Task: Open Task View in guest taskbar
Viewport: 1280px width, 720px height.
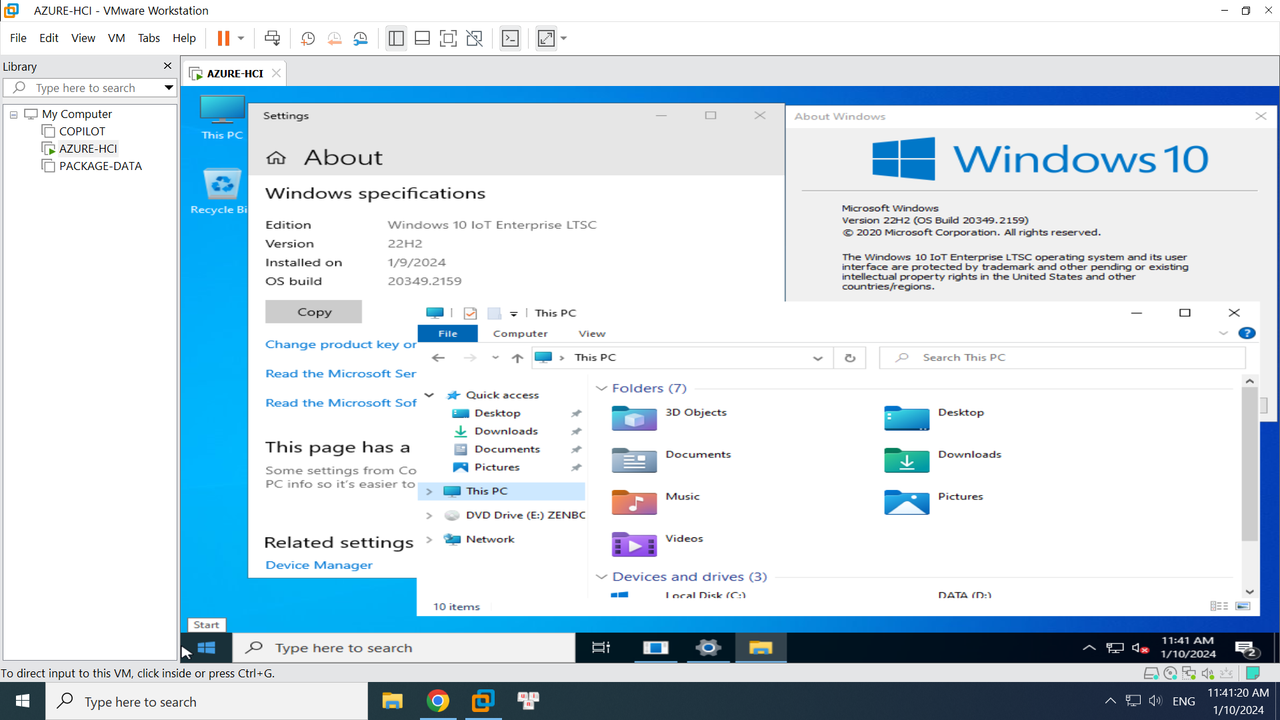Action: point(601,648)
